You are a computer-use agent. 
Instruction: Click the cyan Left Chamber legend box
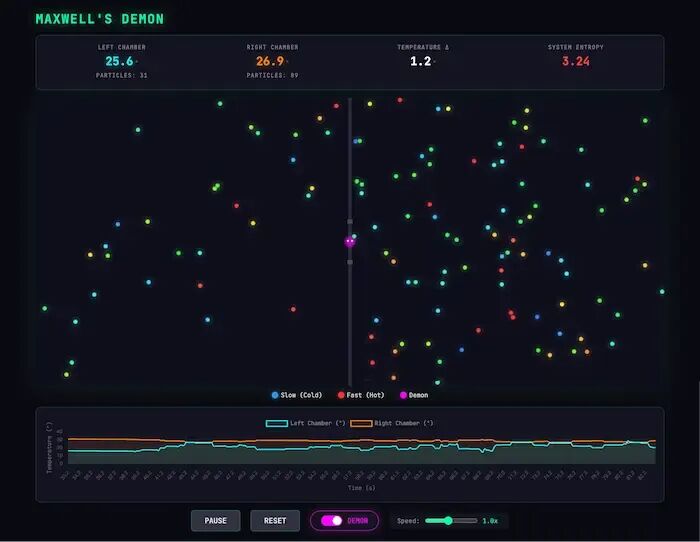277,423
